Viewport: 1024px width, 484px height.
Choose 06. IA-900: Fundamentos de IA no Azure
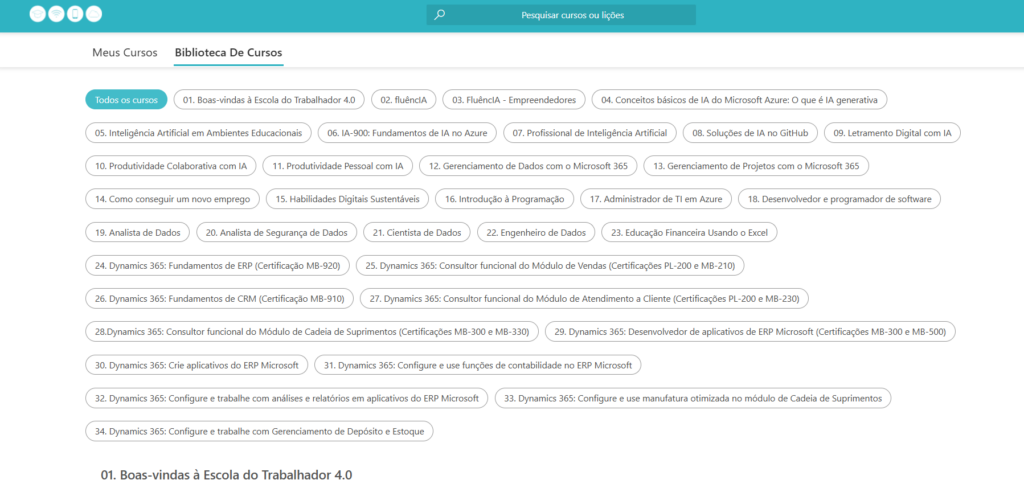pyautogui.click(x=408, y=133)
